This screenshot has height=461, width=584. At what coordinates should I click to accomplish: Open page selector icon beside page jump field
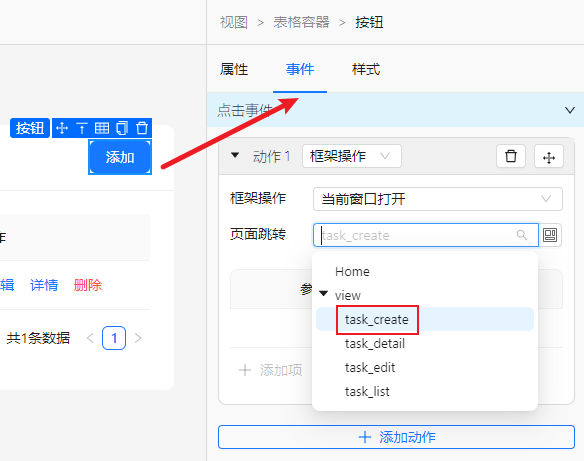click(x=550, y=235)
